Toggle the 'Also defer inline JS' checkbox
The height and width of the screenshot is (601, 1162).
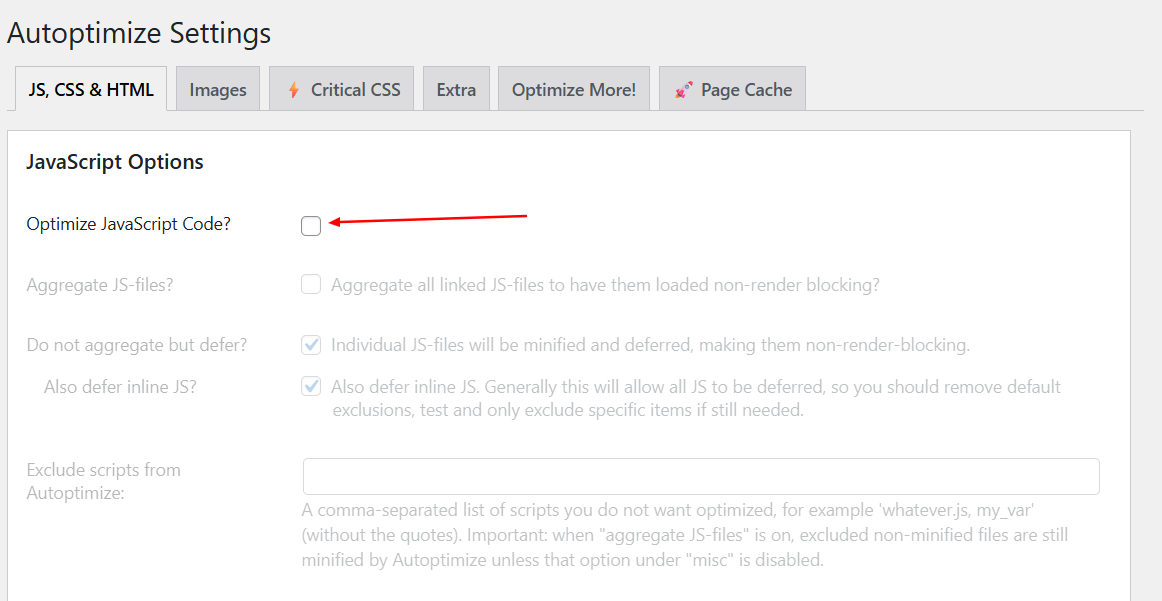click(311, 386)
